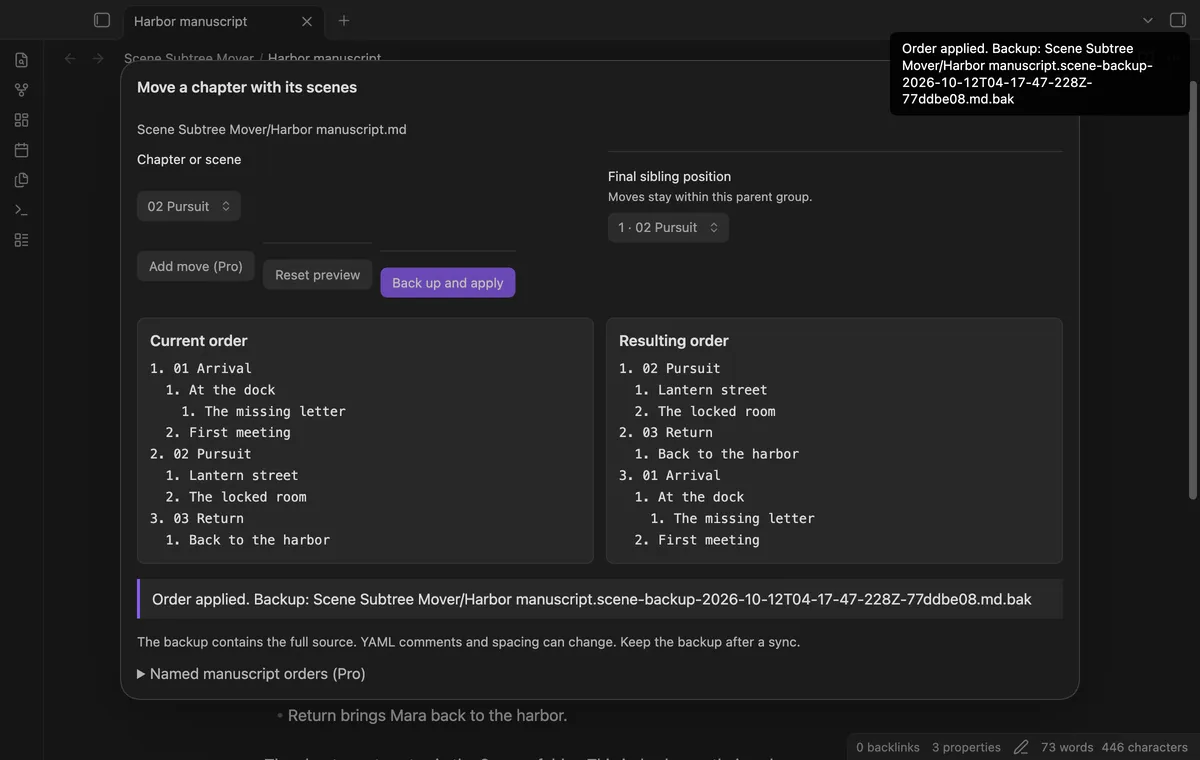
Task: Open graph view icon in ribbon
Action: pos(21,90)
